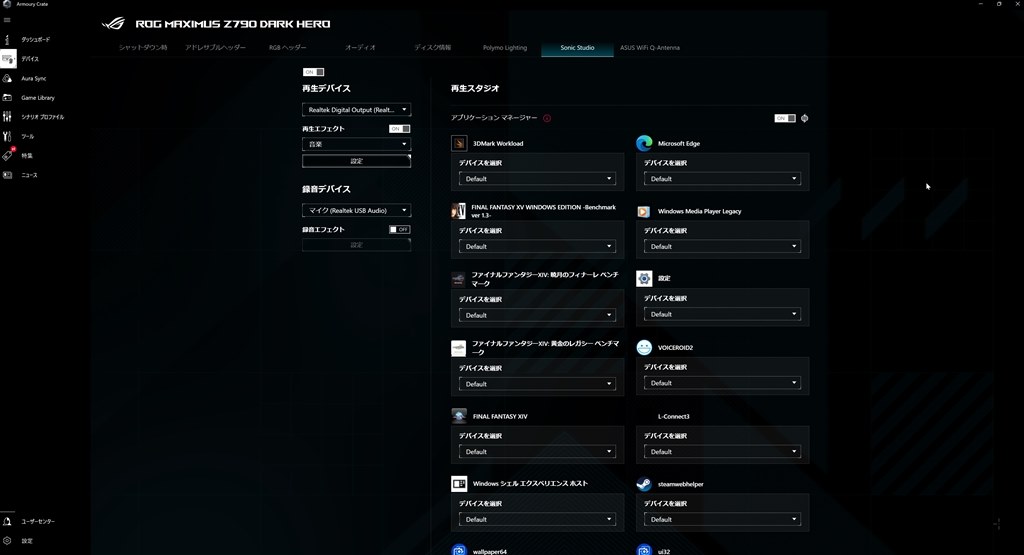Open the 音楽 effect preset dropdown
Viewport: 1024px width, 555px height.
(x=357, y=144)
